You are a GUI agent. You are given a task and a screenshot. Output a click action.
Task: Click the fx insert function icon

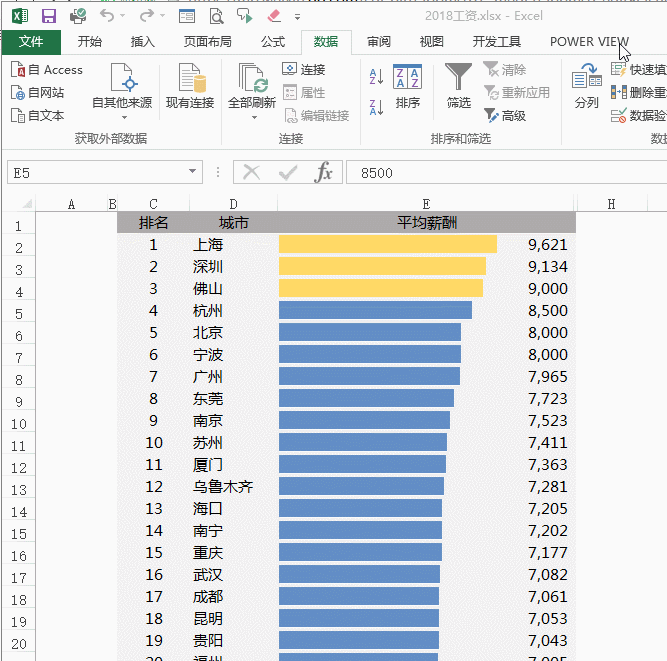click(323, 173)
